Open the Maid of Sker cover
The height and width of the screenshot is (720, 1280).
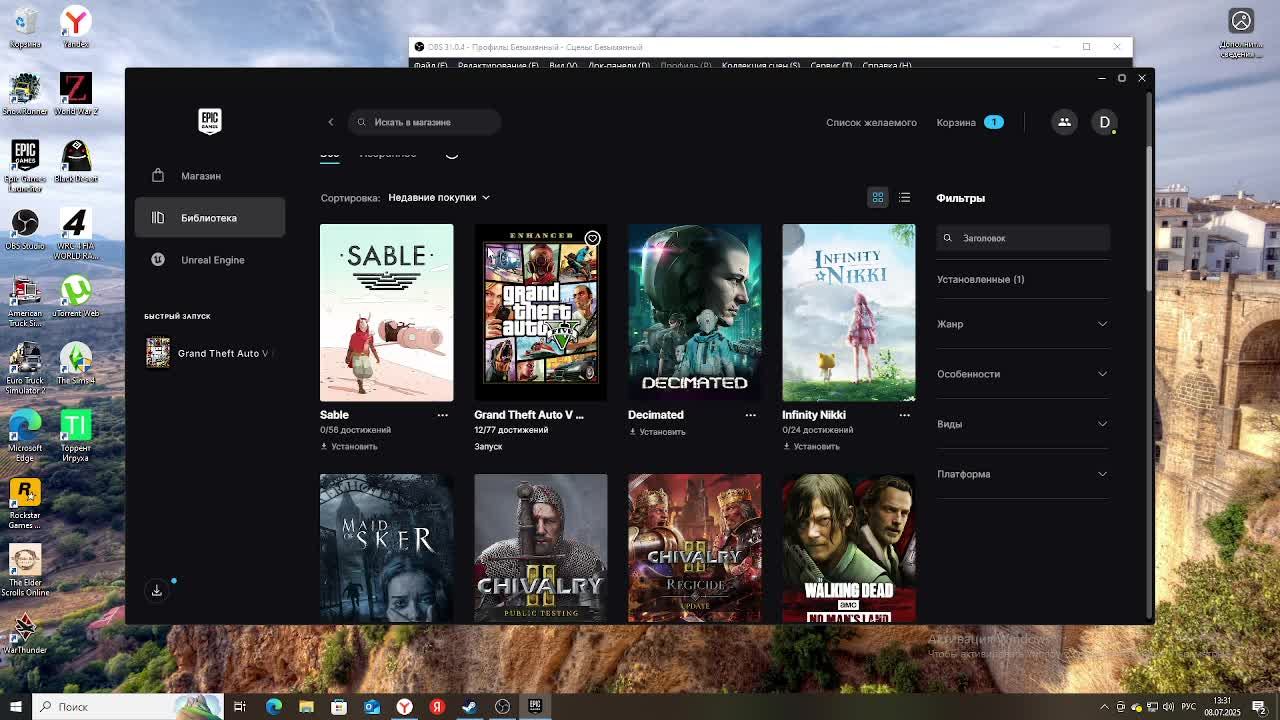[386, 548]
